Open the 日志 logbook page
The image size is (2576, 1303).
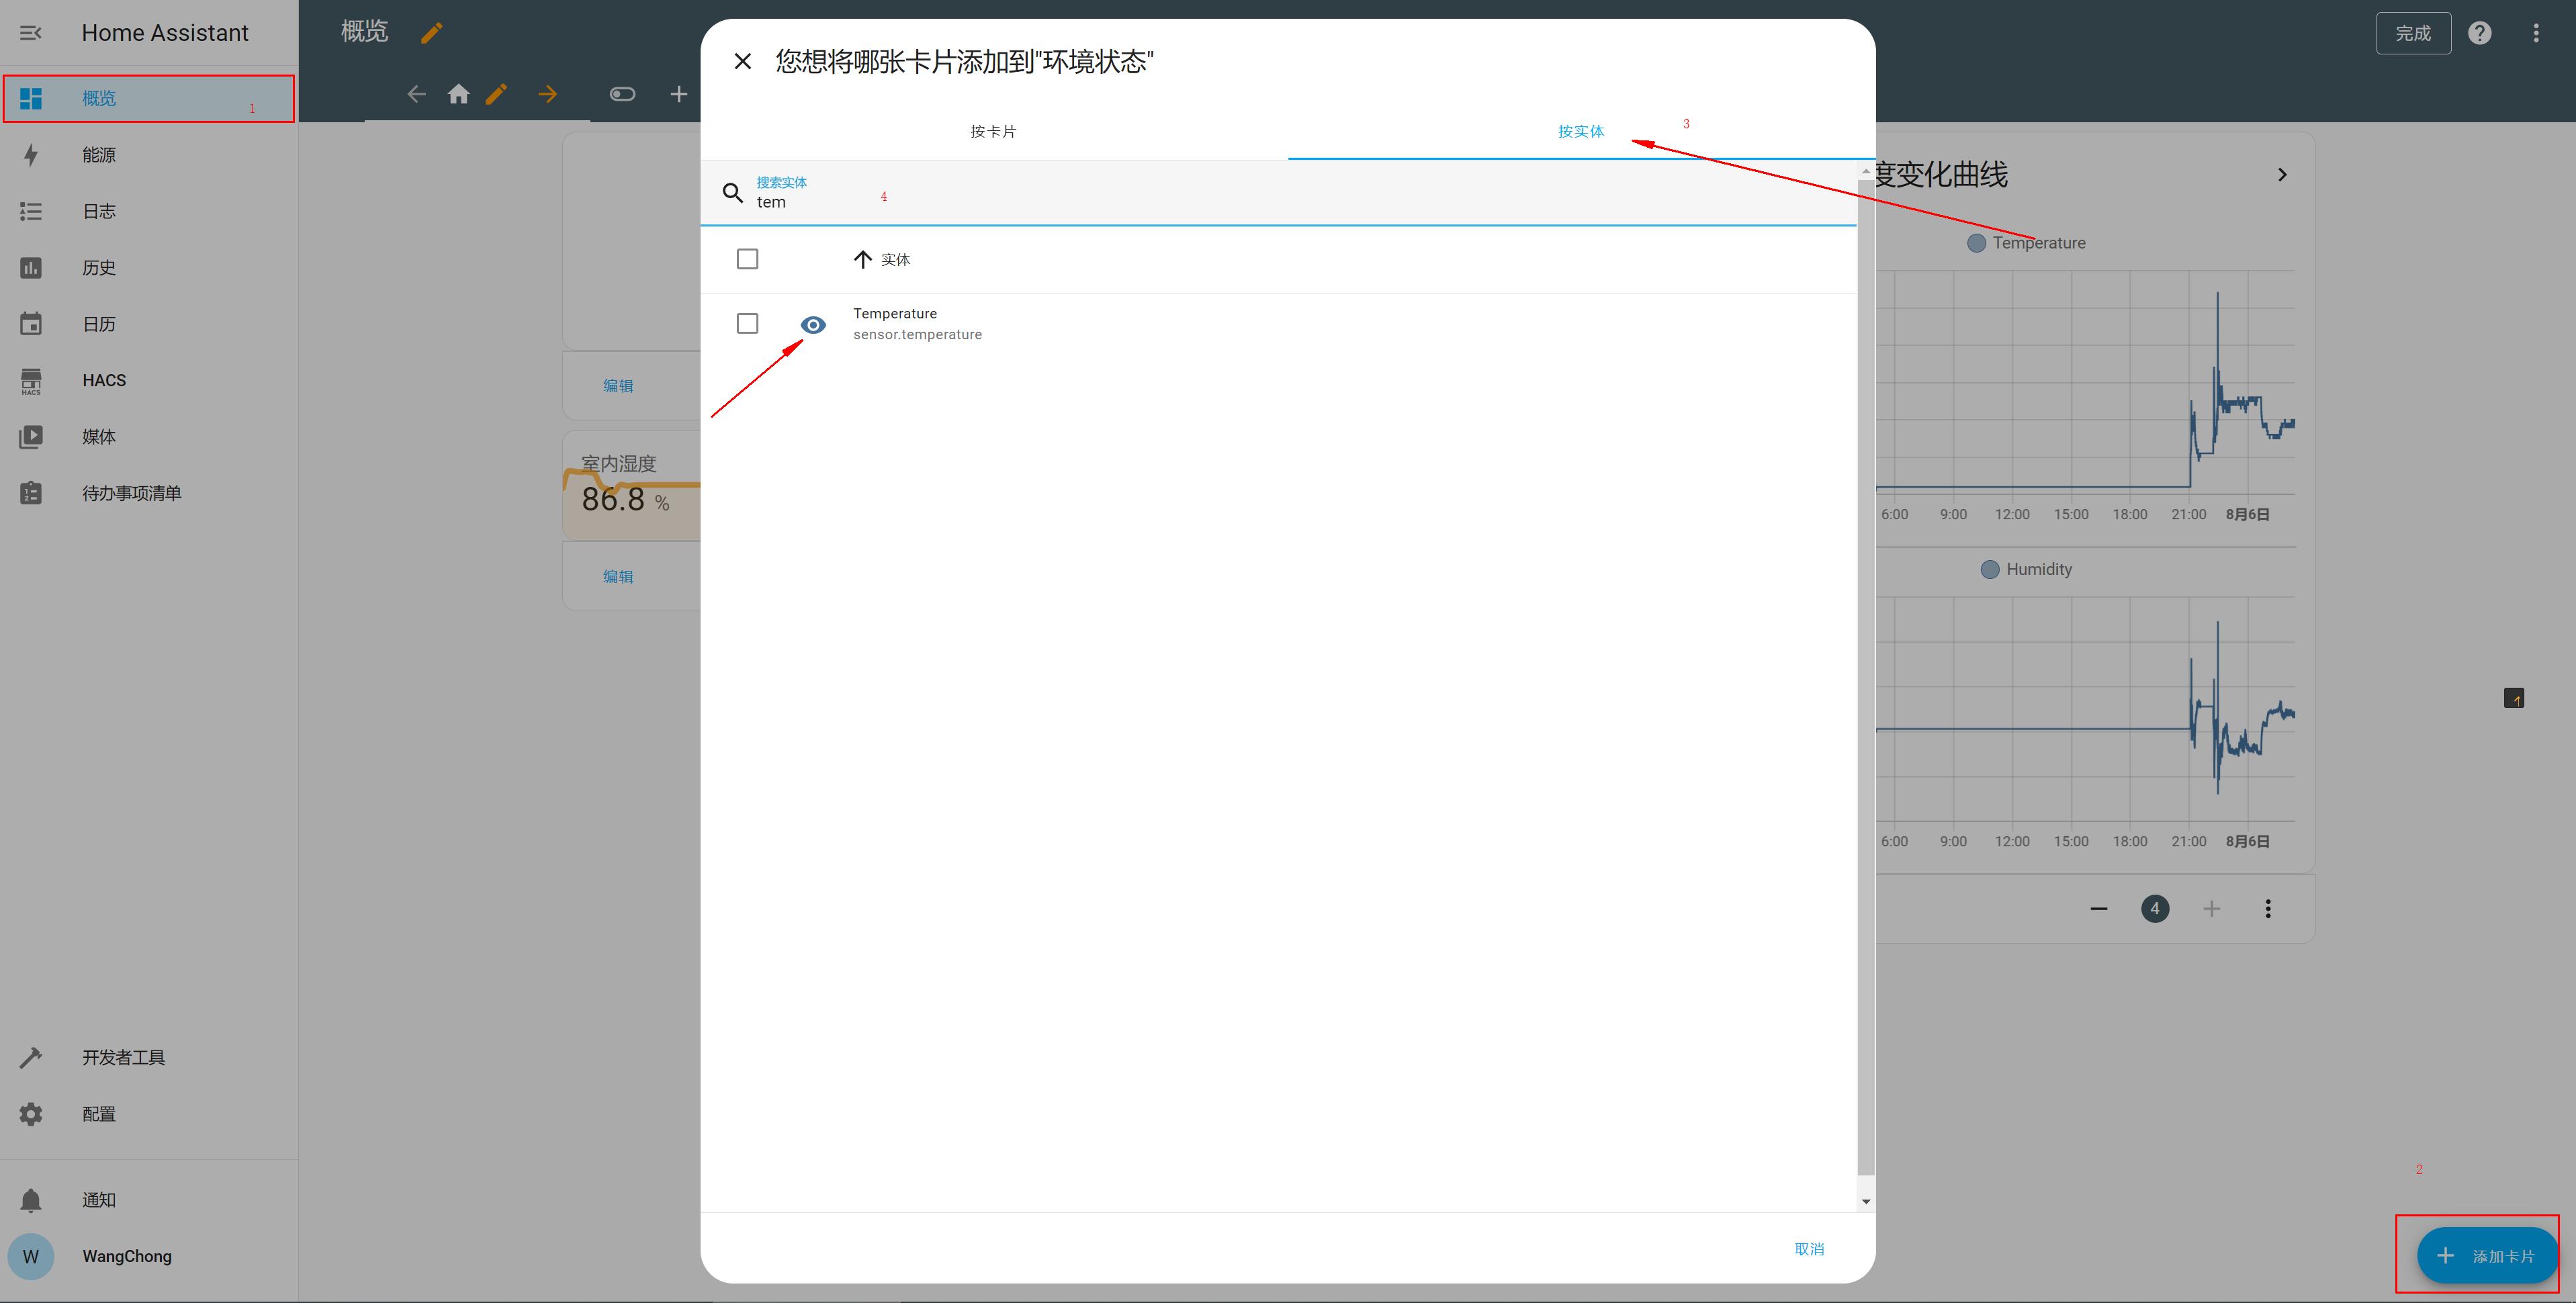tap(149, 211)
